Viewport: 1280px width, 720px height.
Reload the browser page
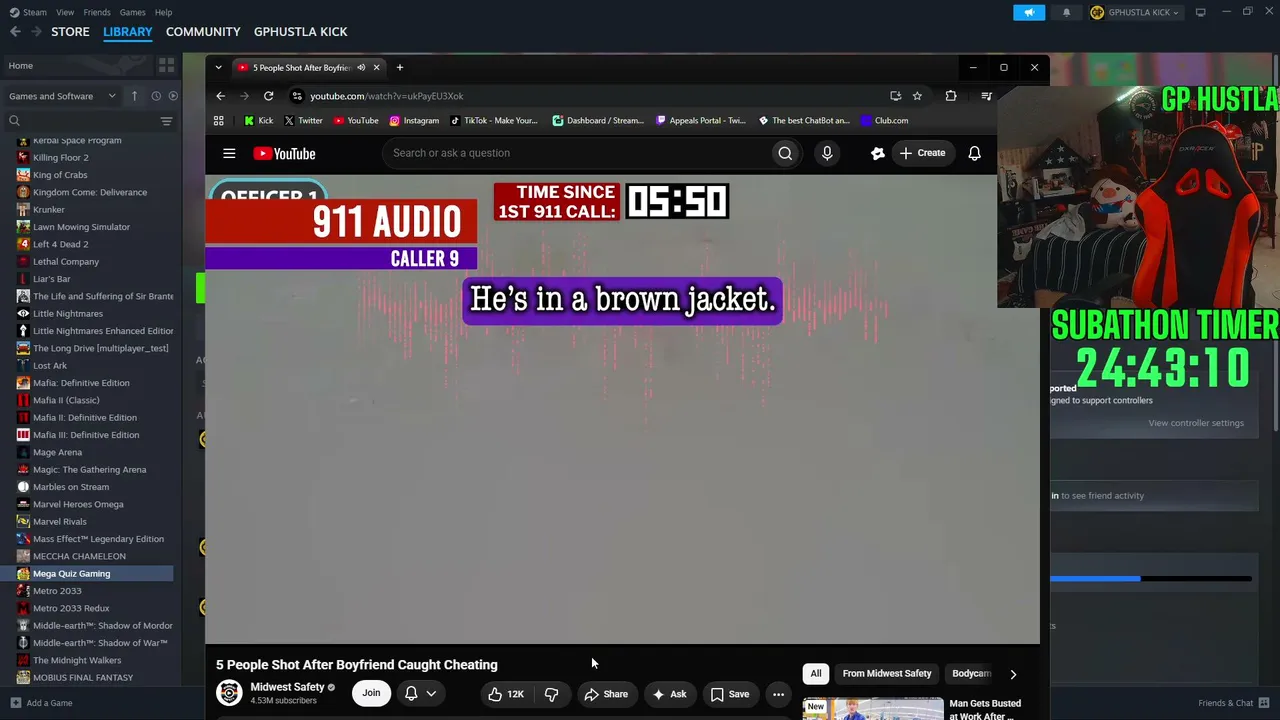(268, 96)
